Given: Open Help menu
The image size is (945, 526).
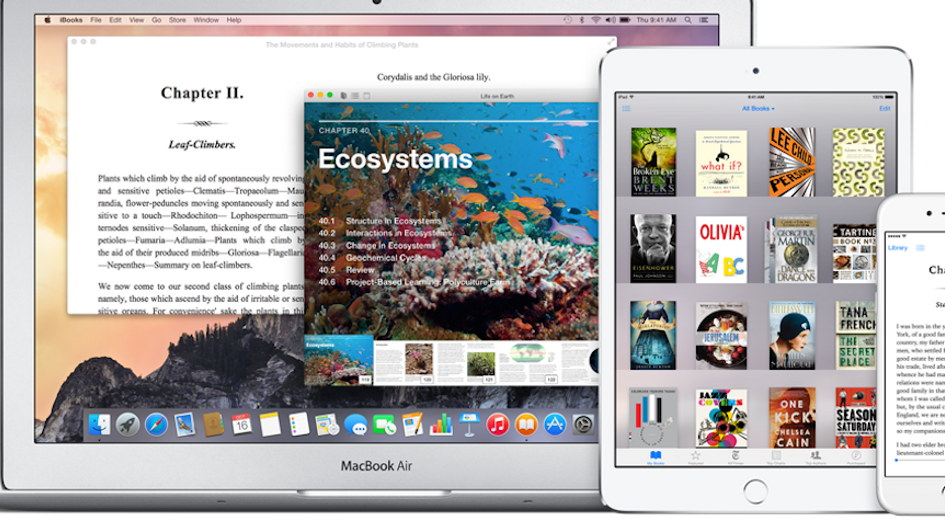Looking at the screenshot, I should coord(234,20).
